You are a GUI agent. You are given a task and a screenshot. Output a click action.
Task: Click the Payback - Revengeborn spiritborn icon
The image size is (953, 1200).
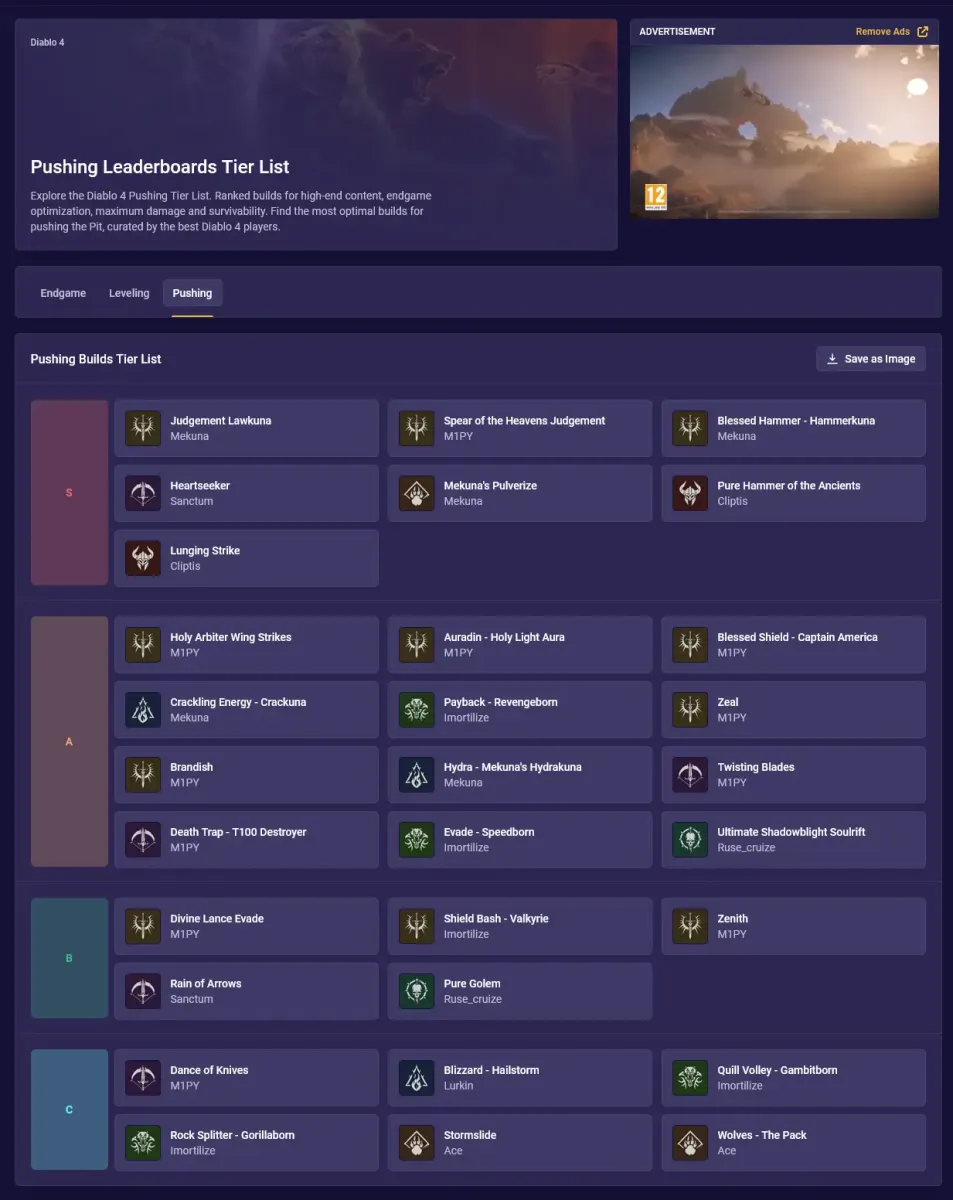[416, 709]
